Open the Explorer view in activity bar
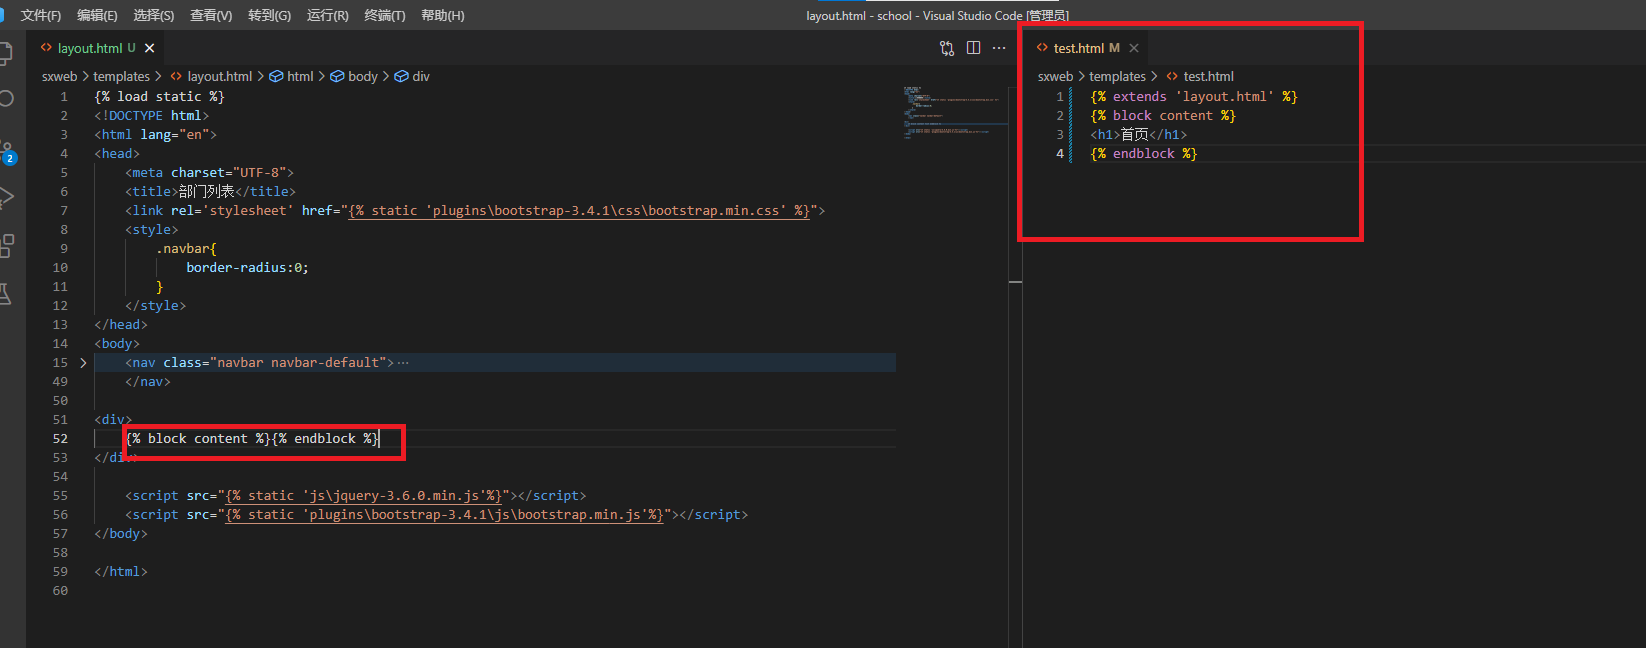1646x648 pixels. [6, 53]
